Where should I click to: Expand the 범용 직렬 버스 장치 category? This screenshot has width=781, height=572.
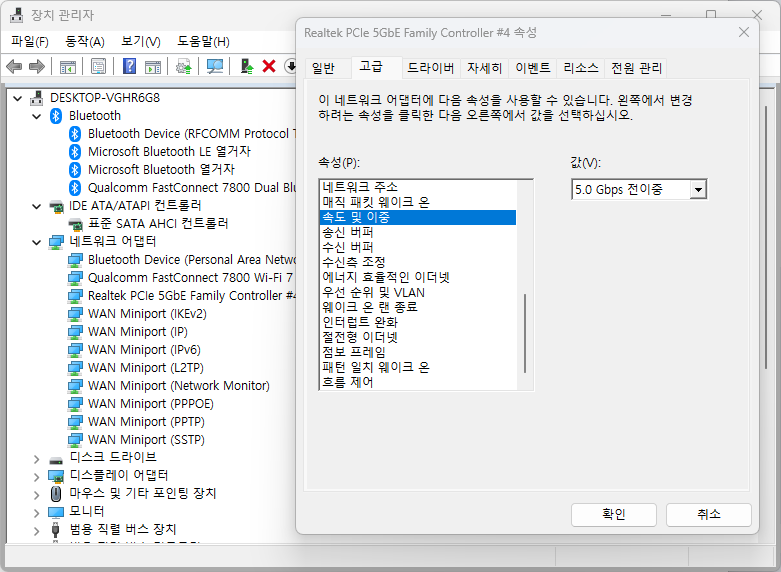point(36,531)
